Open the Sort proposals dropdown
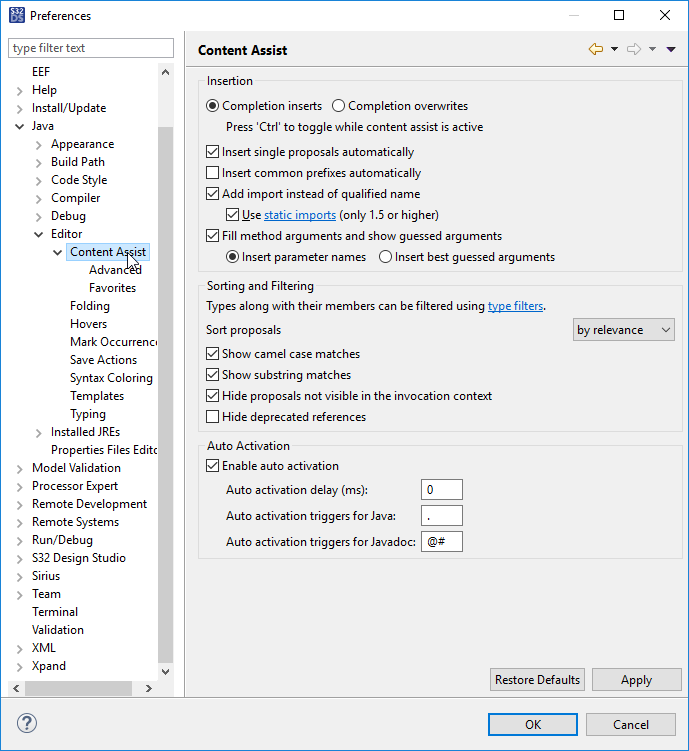 (624, 330)
